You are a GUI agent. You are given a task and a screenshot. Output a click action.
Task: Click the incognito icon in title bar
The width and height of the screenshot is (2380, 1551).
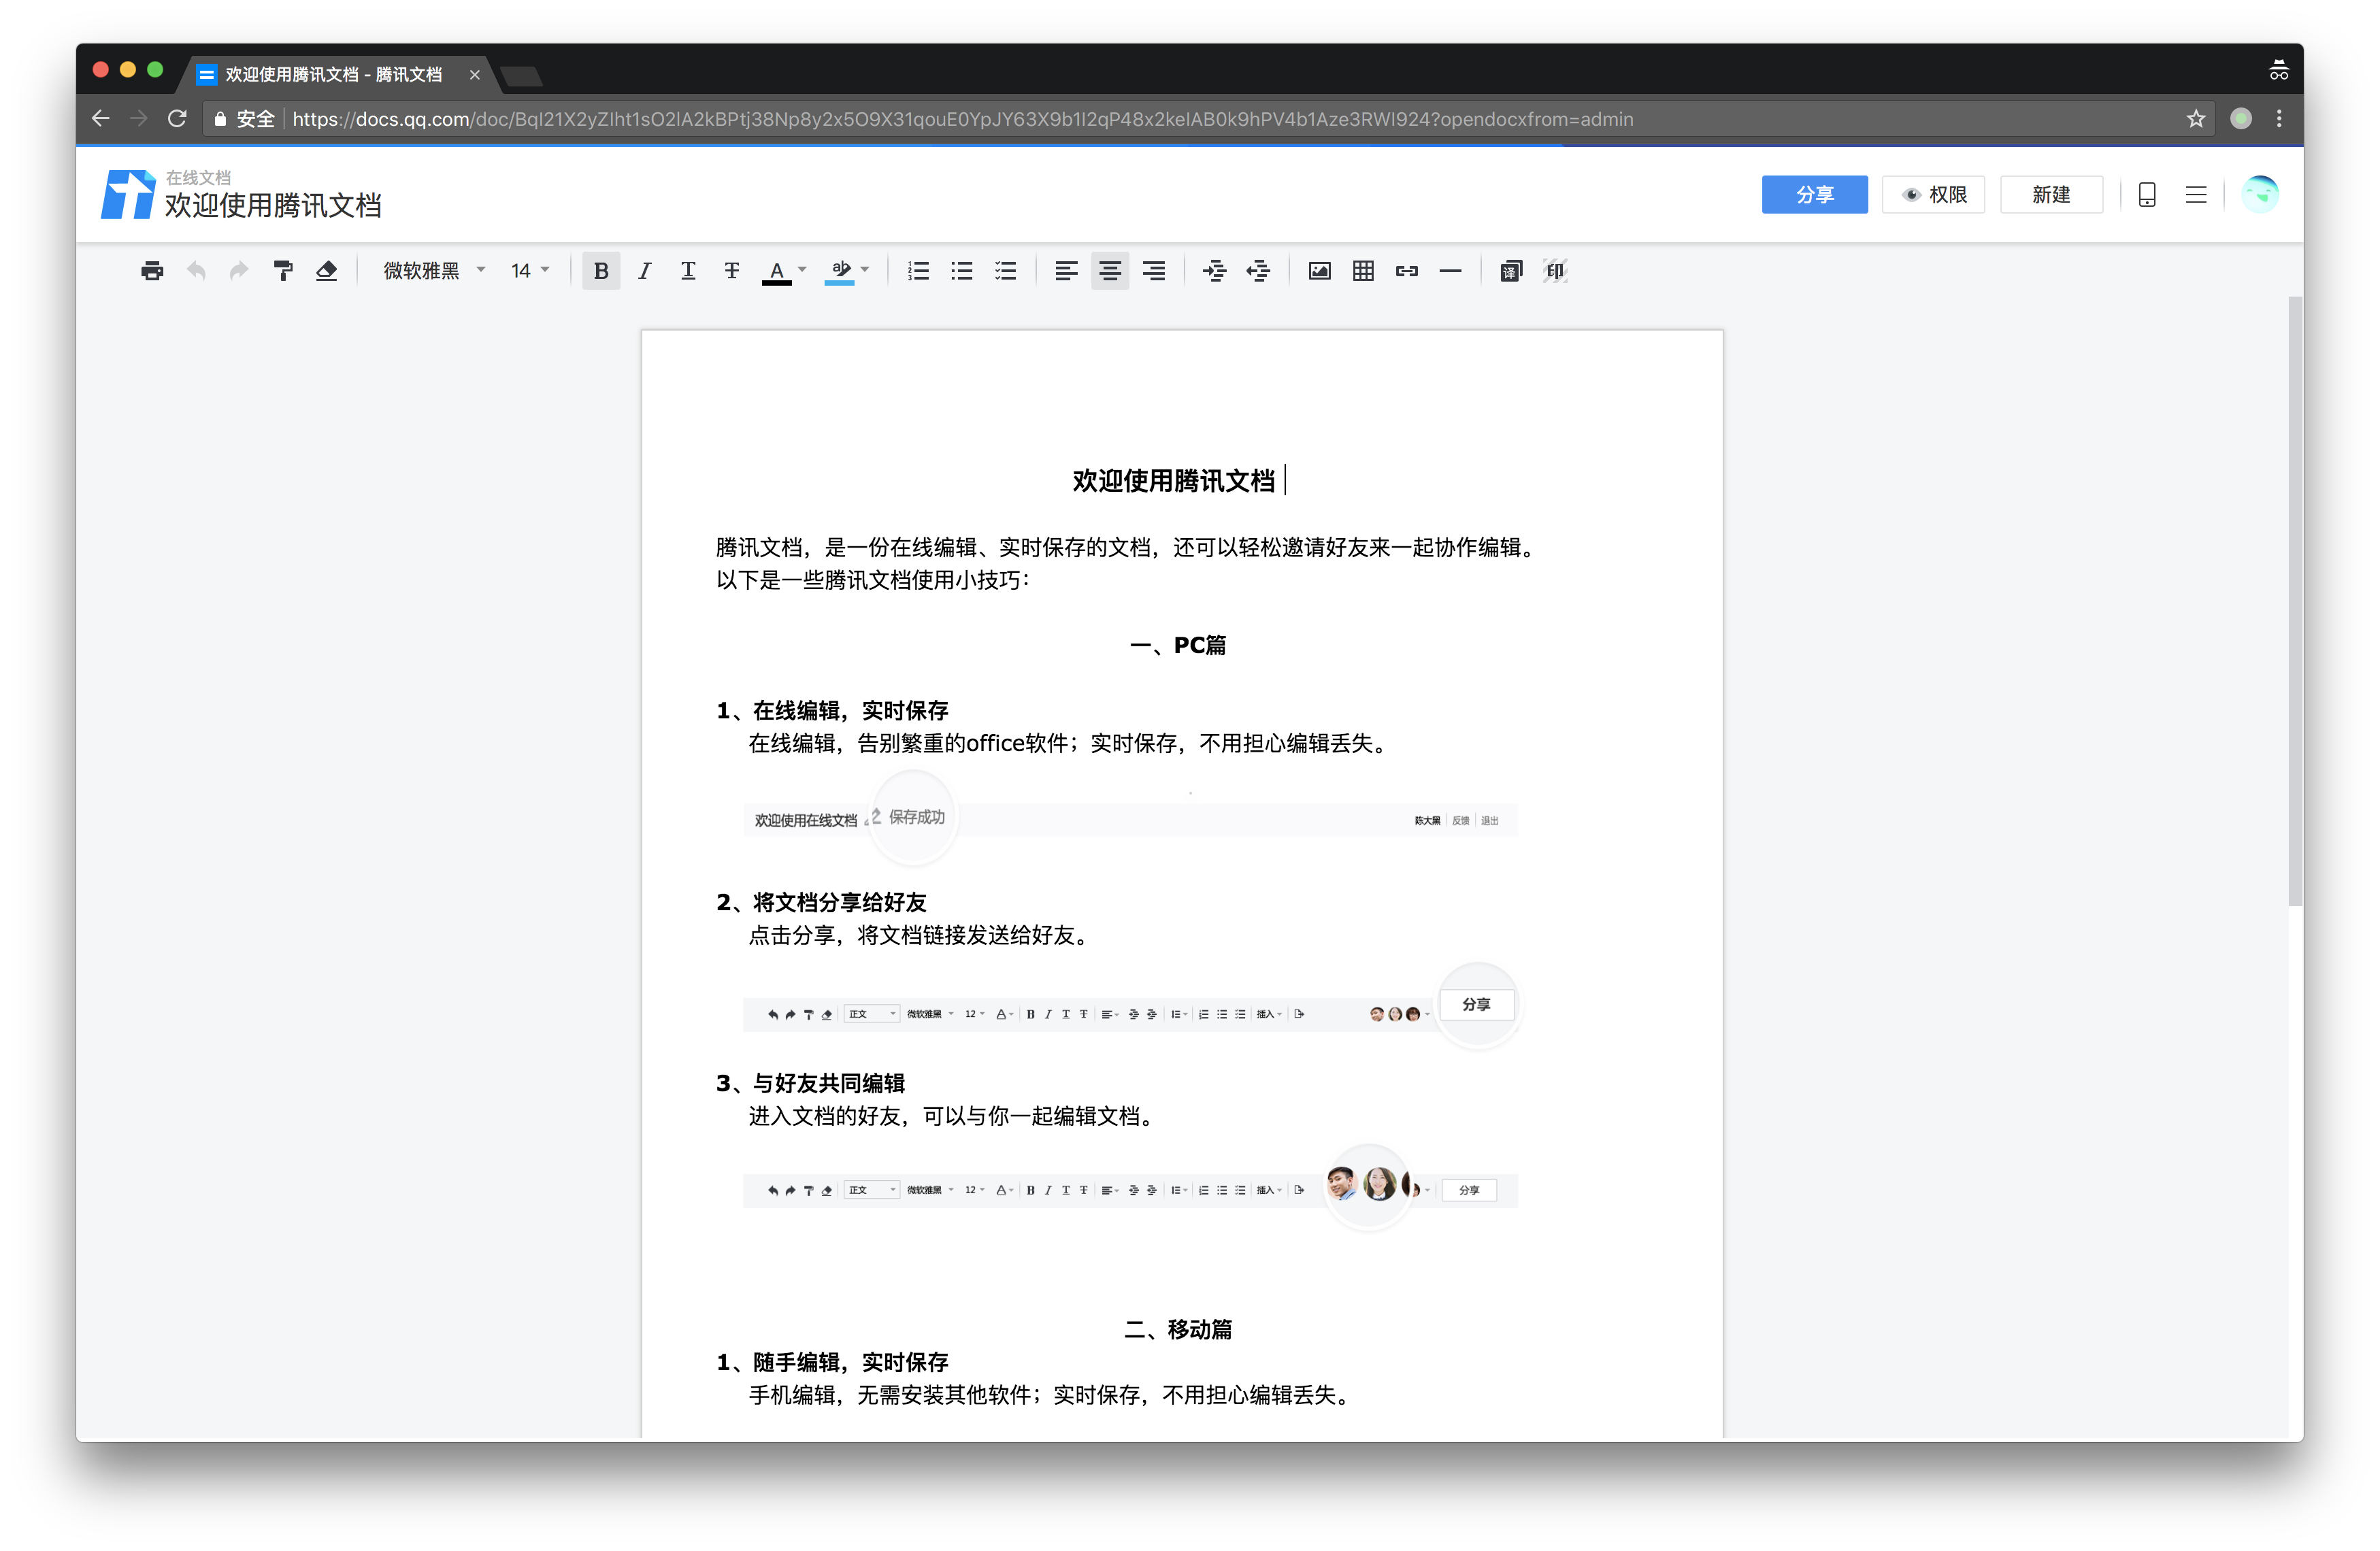pyautogui.click(x=2279, y=70)
